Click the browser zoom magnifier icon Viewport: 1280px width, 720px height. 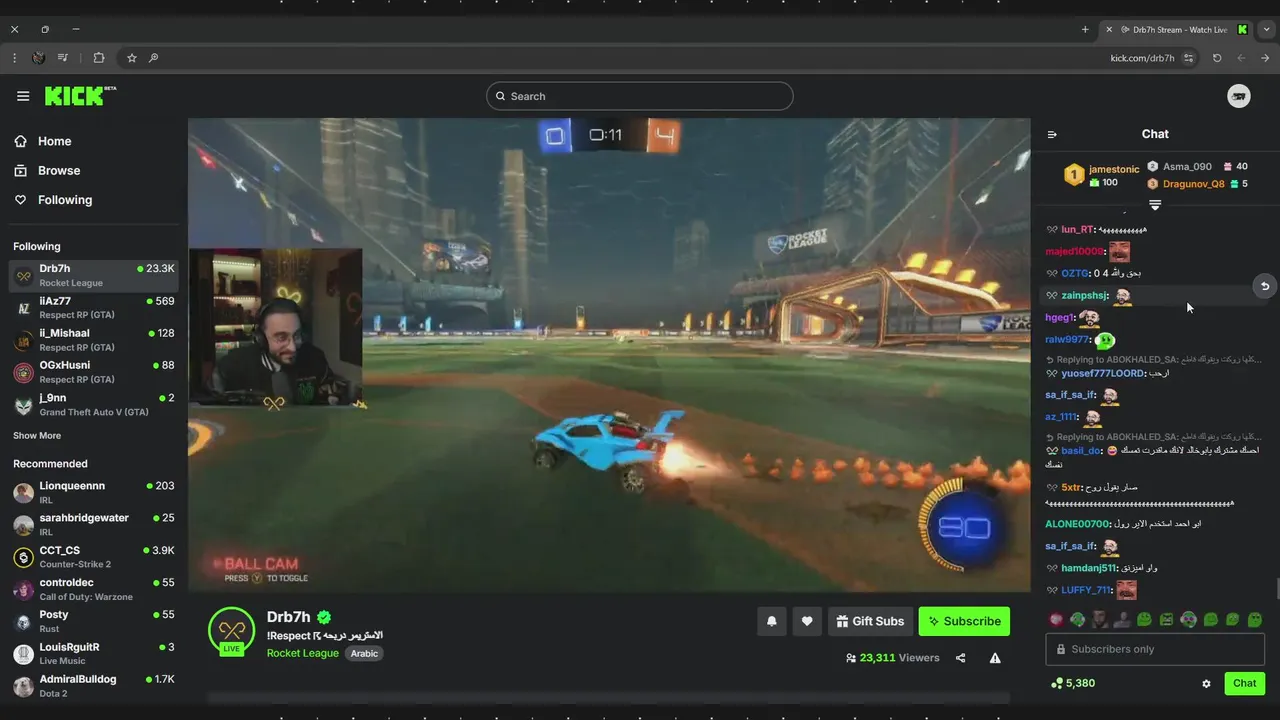(x=153, y=58)
